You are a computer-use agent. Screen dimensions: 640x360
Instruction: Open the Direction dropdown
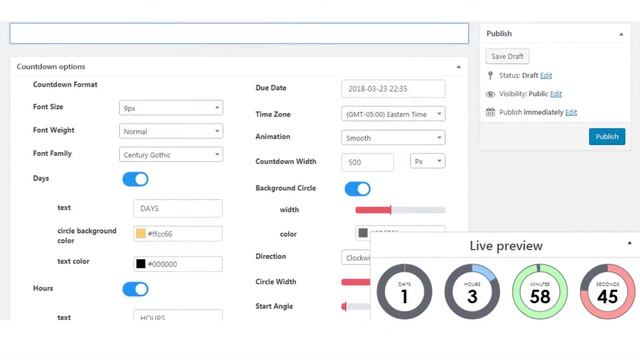(356, 258)
